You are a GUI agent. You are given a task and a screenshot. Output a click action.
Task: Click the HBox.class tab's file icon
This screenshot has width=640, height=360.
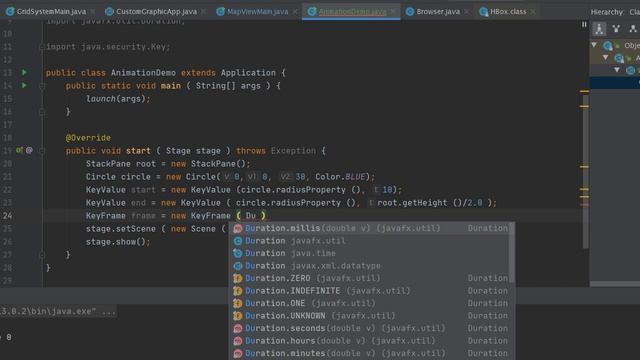coord(484,12)
